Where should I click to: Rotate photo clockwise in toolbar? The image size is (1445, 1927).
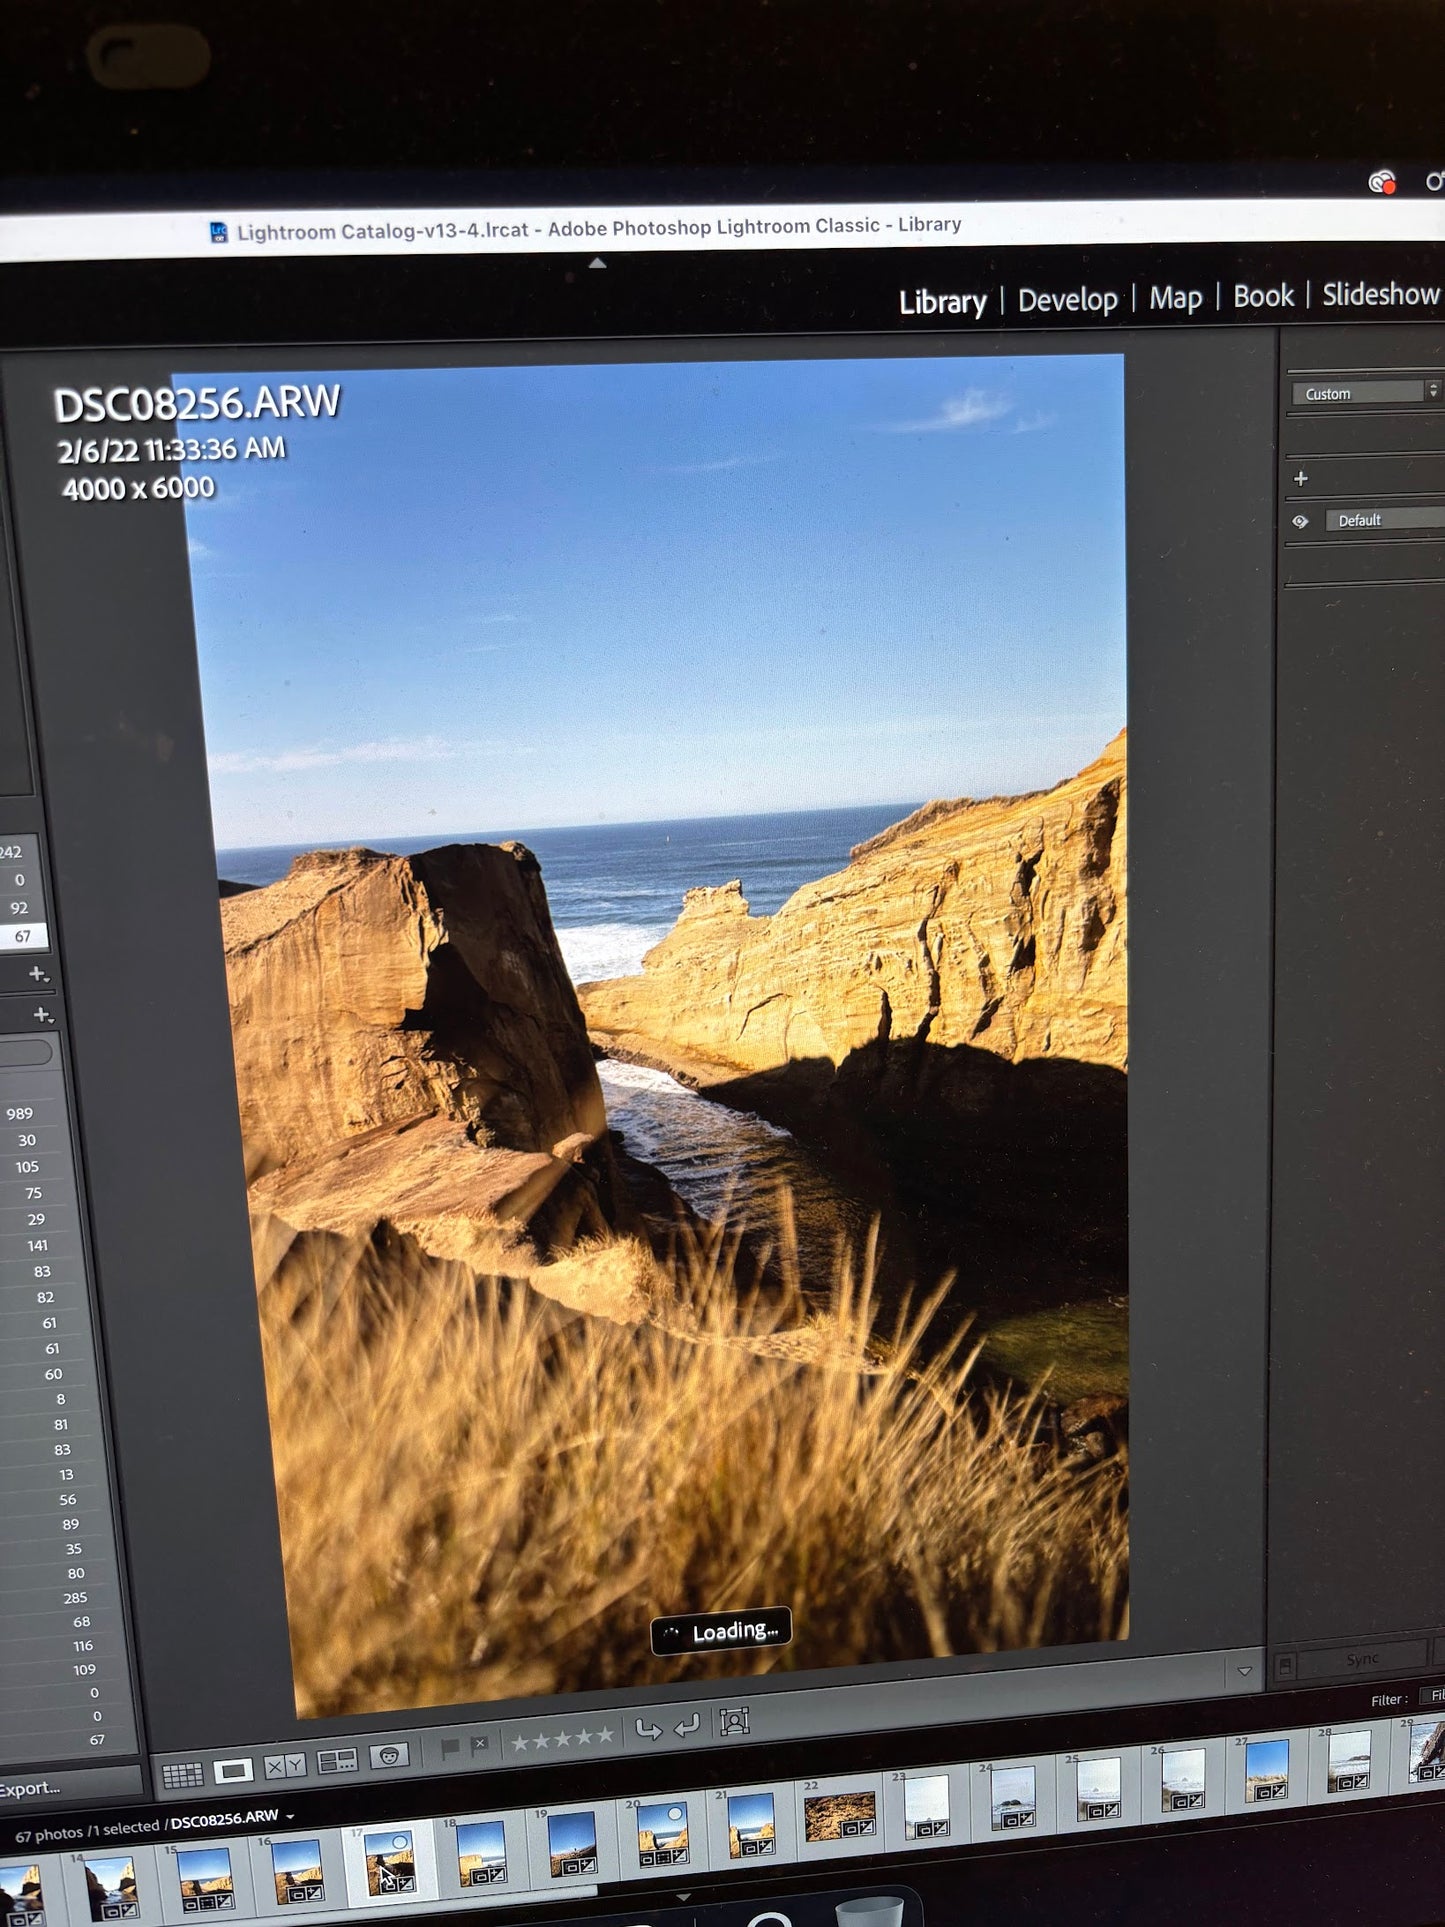coord(687,1726)
